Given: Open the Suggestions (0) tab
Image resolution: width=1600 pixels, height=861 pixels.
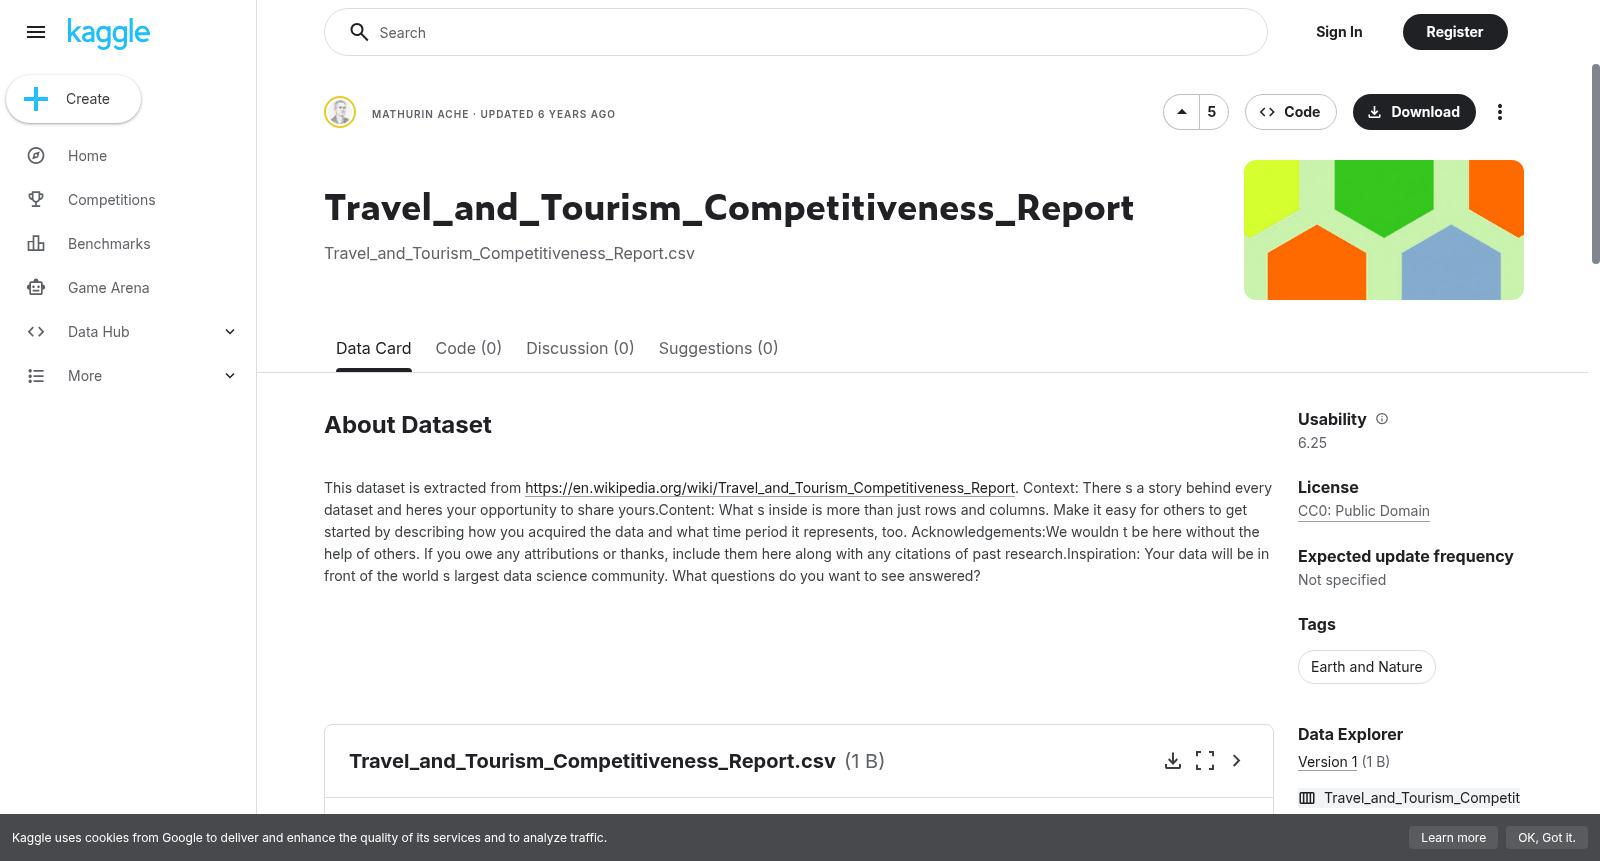Looking at the screenshot, I should pos(718,348).
